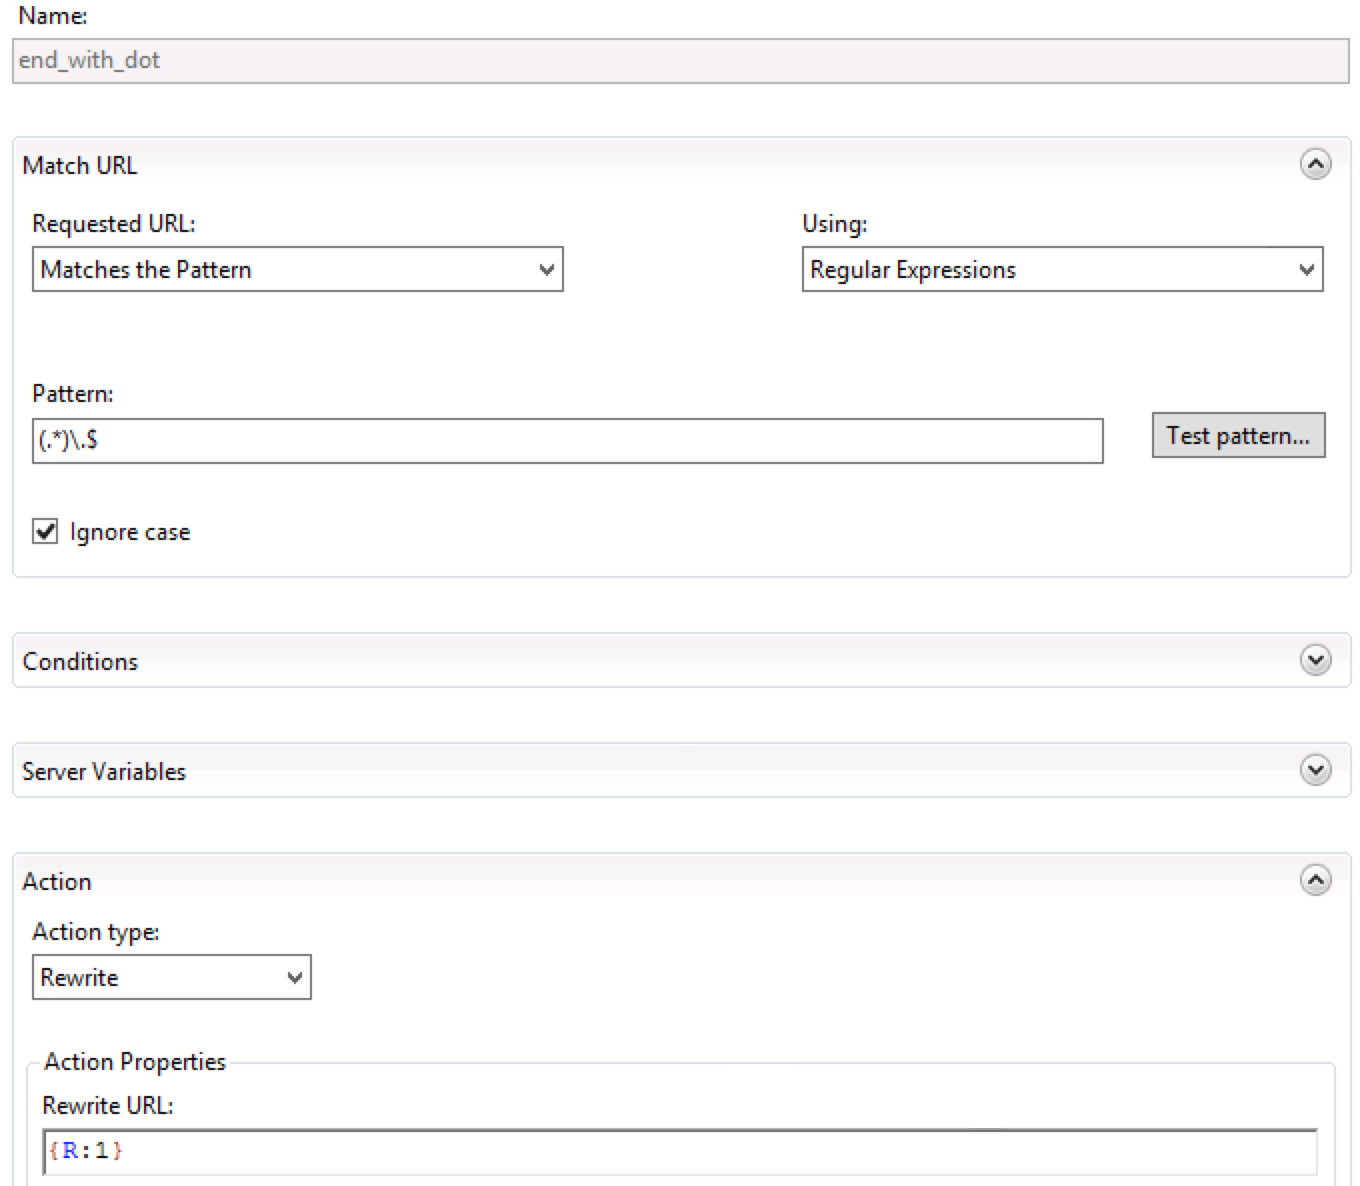1360x1186 pixels.
Task: Click the Action Properties group label
Action: [x=135, y=1062]
